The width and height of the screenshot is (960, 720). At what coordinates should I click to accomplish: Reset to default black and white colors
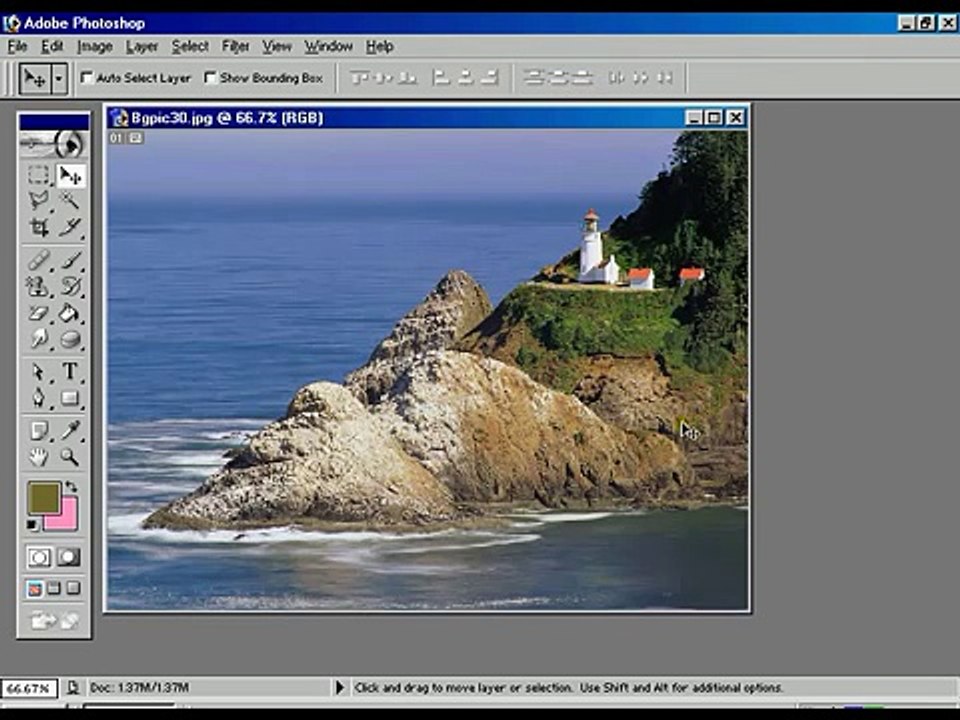point(32,525)
